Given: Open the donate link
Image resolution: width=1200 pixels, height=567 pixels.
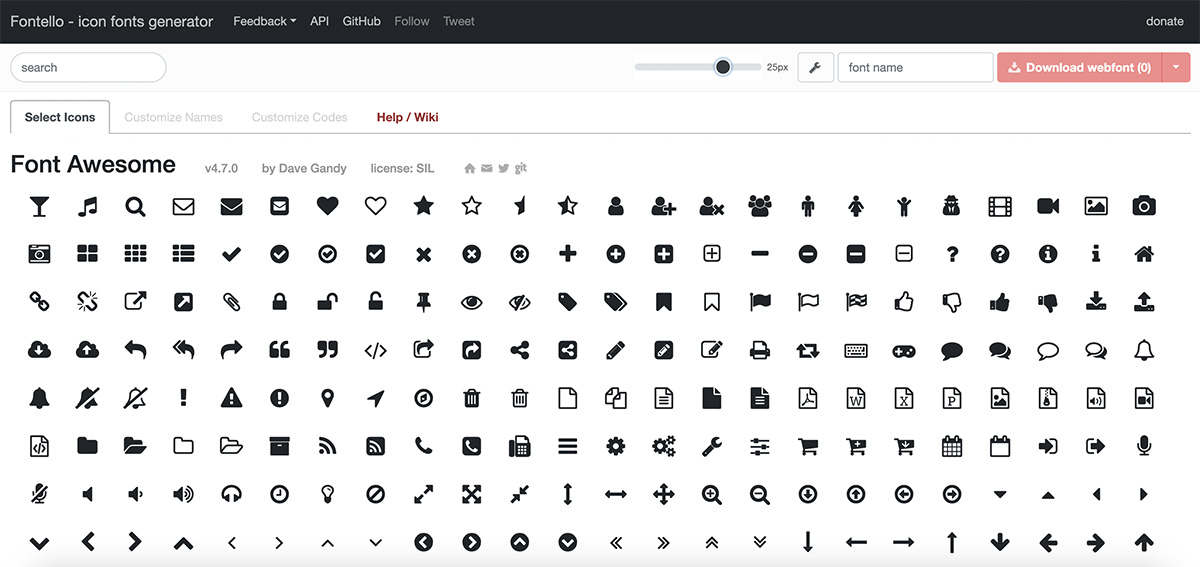Looking at the screenshot, I should (x=1164, y=21).
